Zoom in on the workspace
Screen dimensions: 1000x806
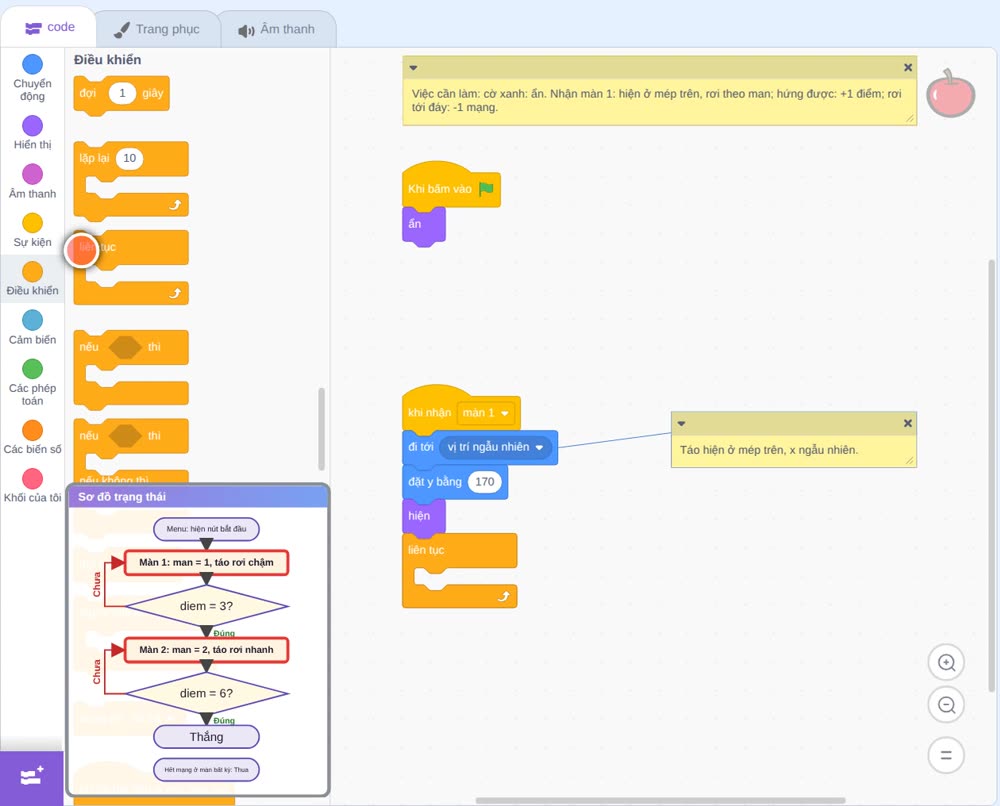click(946, 663)
